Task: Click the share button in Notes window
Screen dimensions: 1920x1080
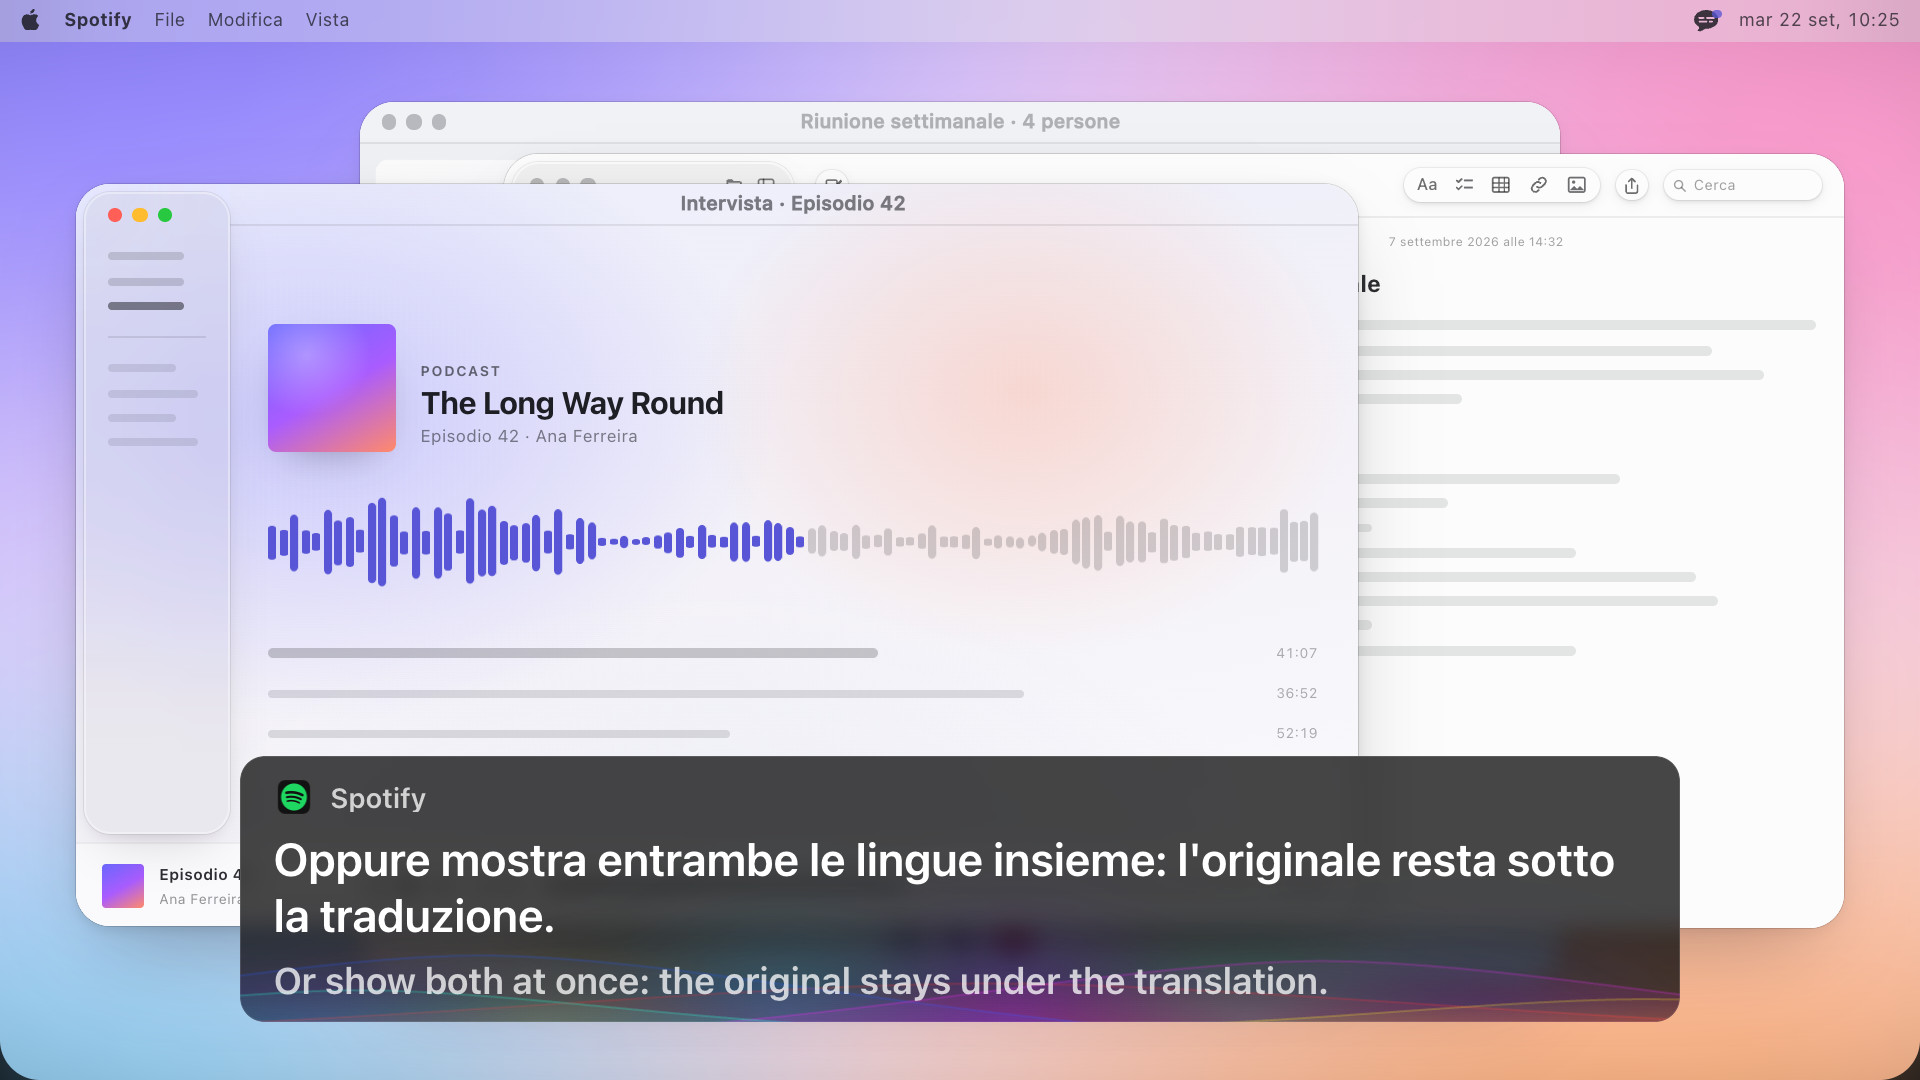Action: (1632, 185)
